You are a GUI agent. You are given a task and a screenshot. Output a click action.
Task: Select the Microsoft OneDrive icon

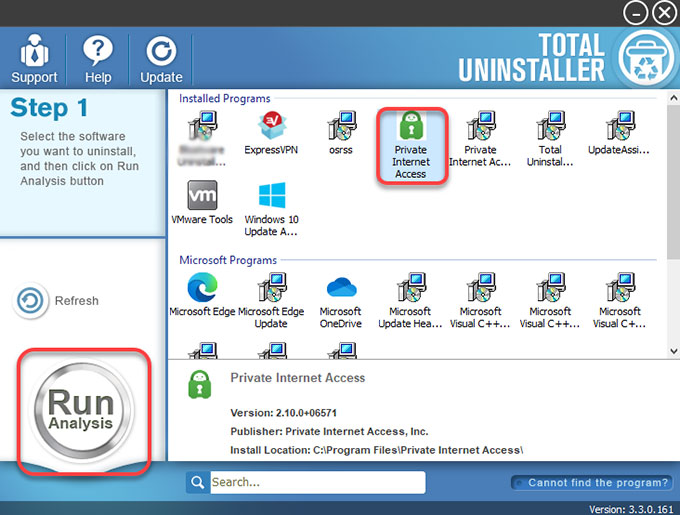[x=341, y=287]
